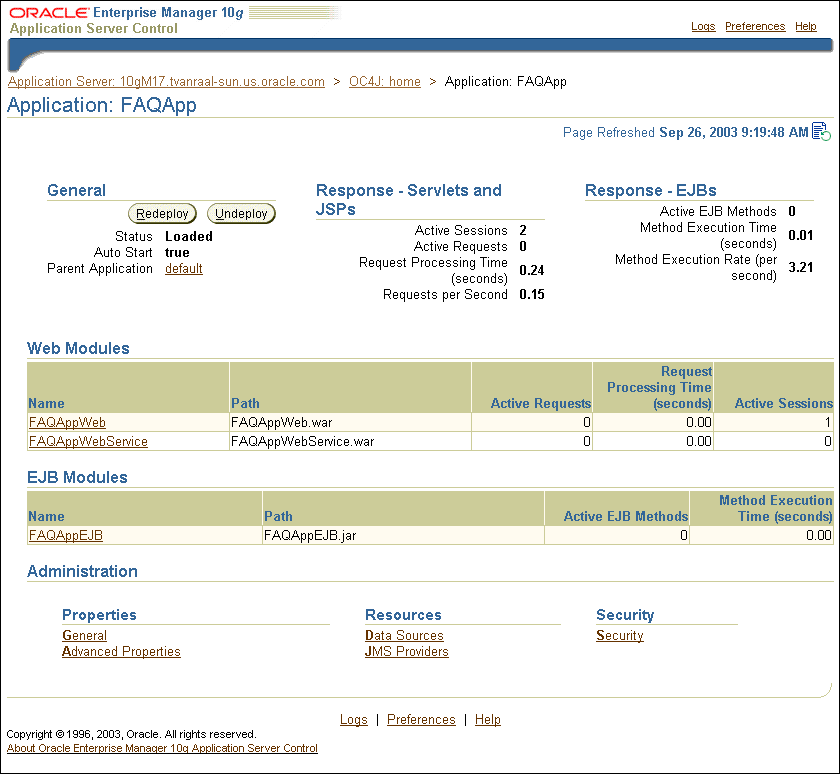The height and width of the screenshot is (774, 840).
Task: Click Method Execution Rate value 3.21
Action: pyautogui.click(x=800, y=267)
